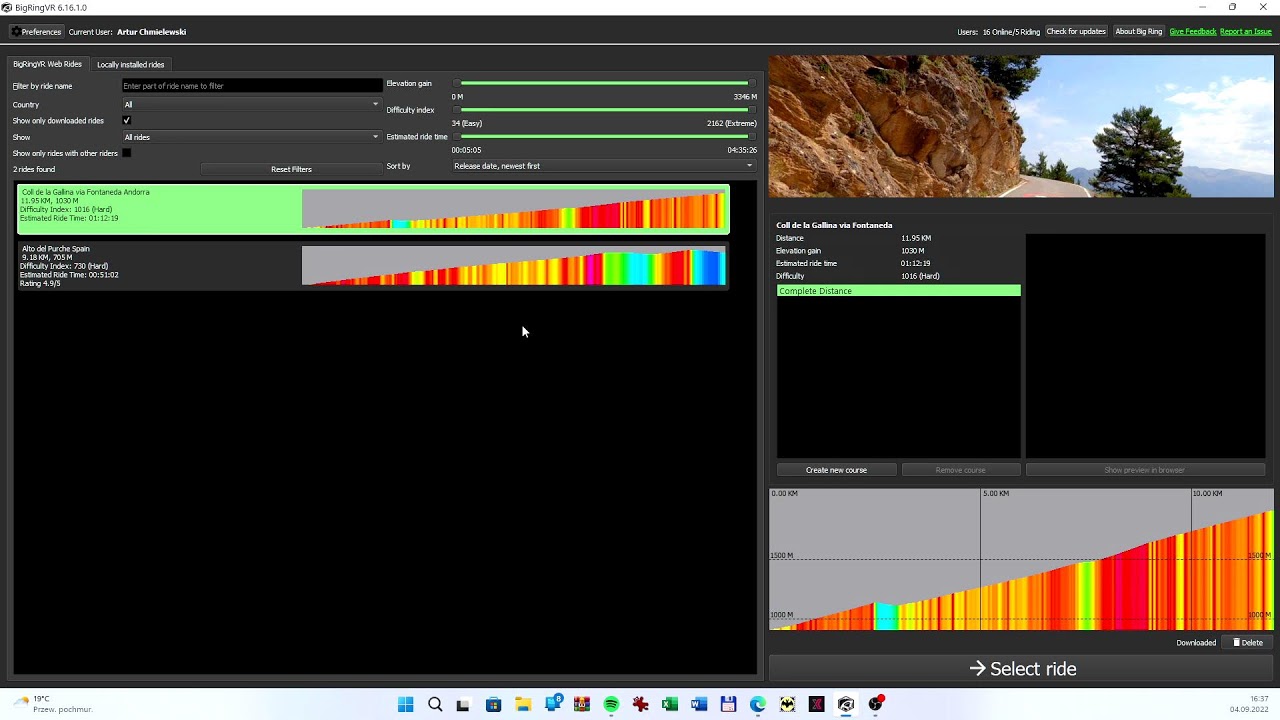Screen dimensions: 1280x720
Task: Open the Show rides dropdown
Action: pyautogui.click(x=251, y=137)
